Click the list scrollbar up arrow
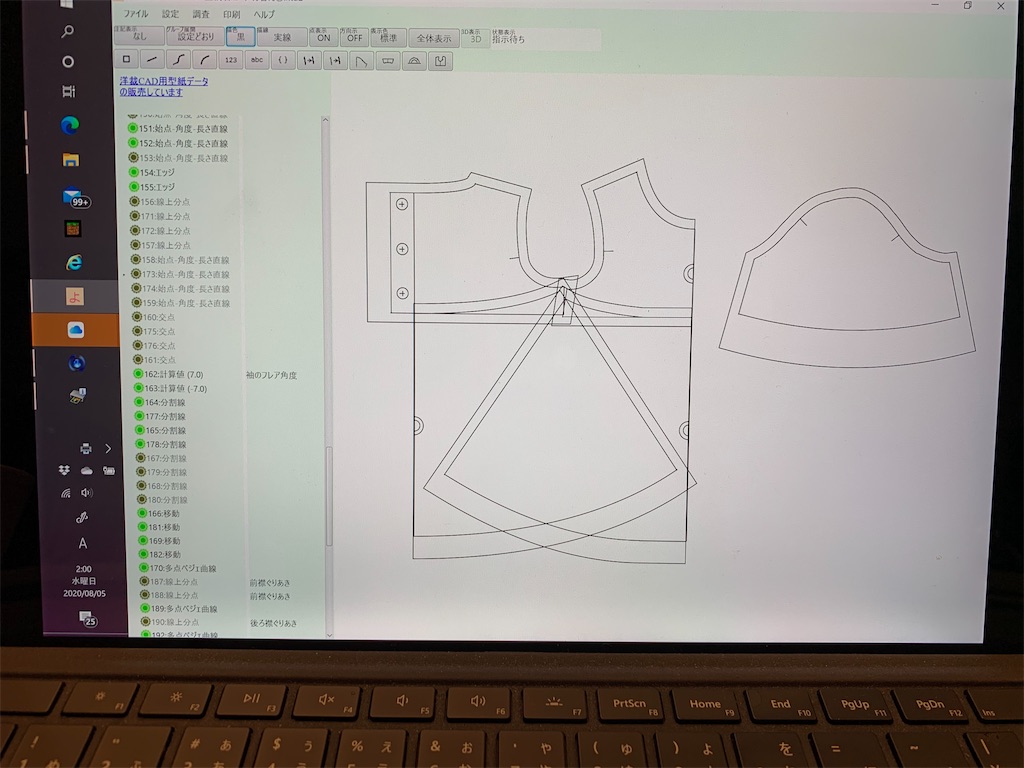Screen dimensions: 1024x768 325,120
